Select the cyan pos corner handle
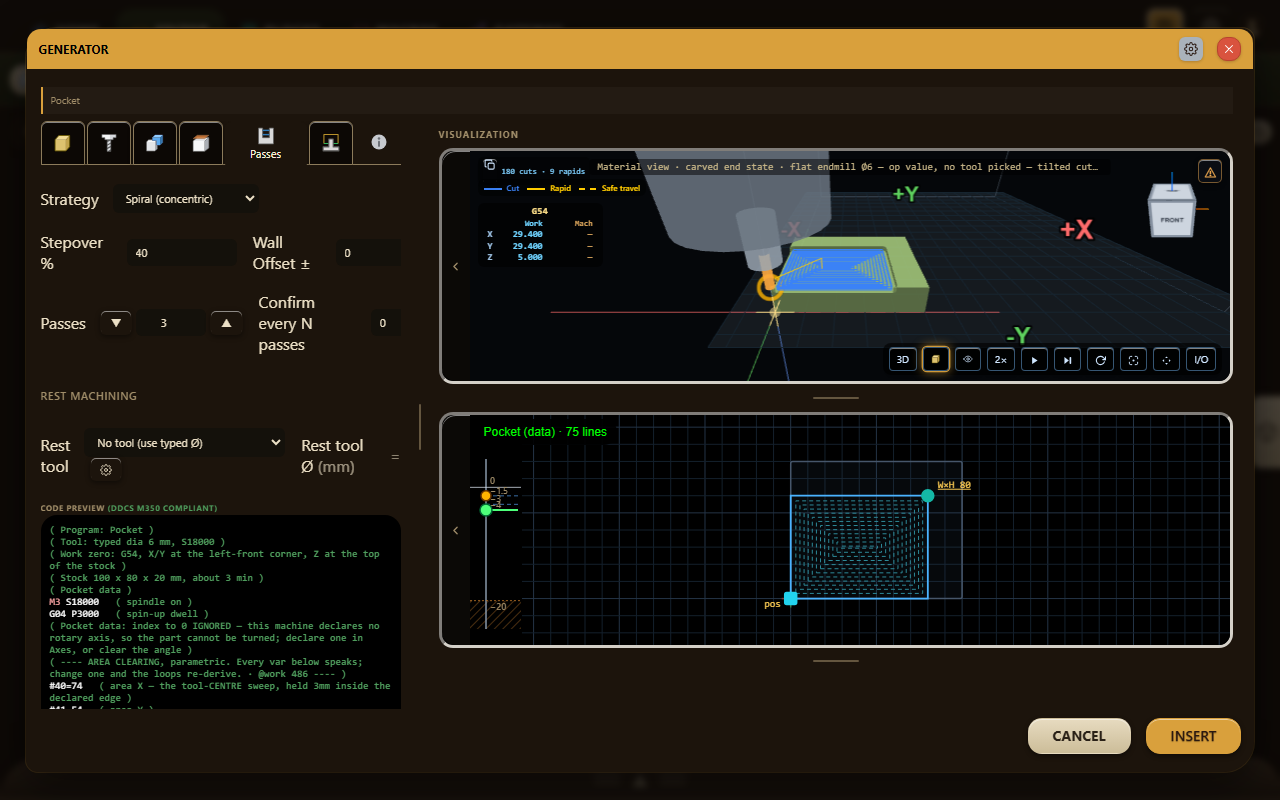1280x800 pixels. tap(791, 598)
